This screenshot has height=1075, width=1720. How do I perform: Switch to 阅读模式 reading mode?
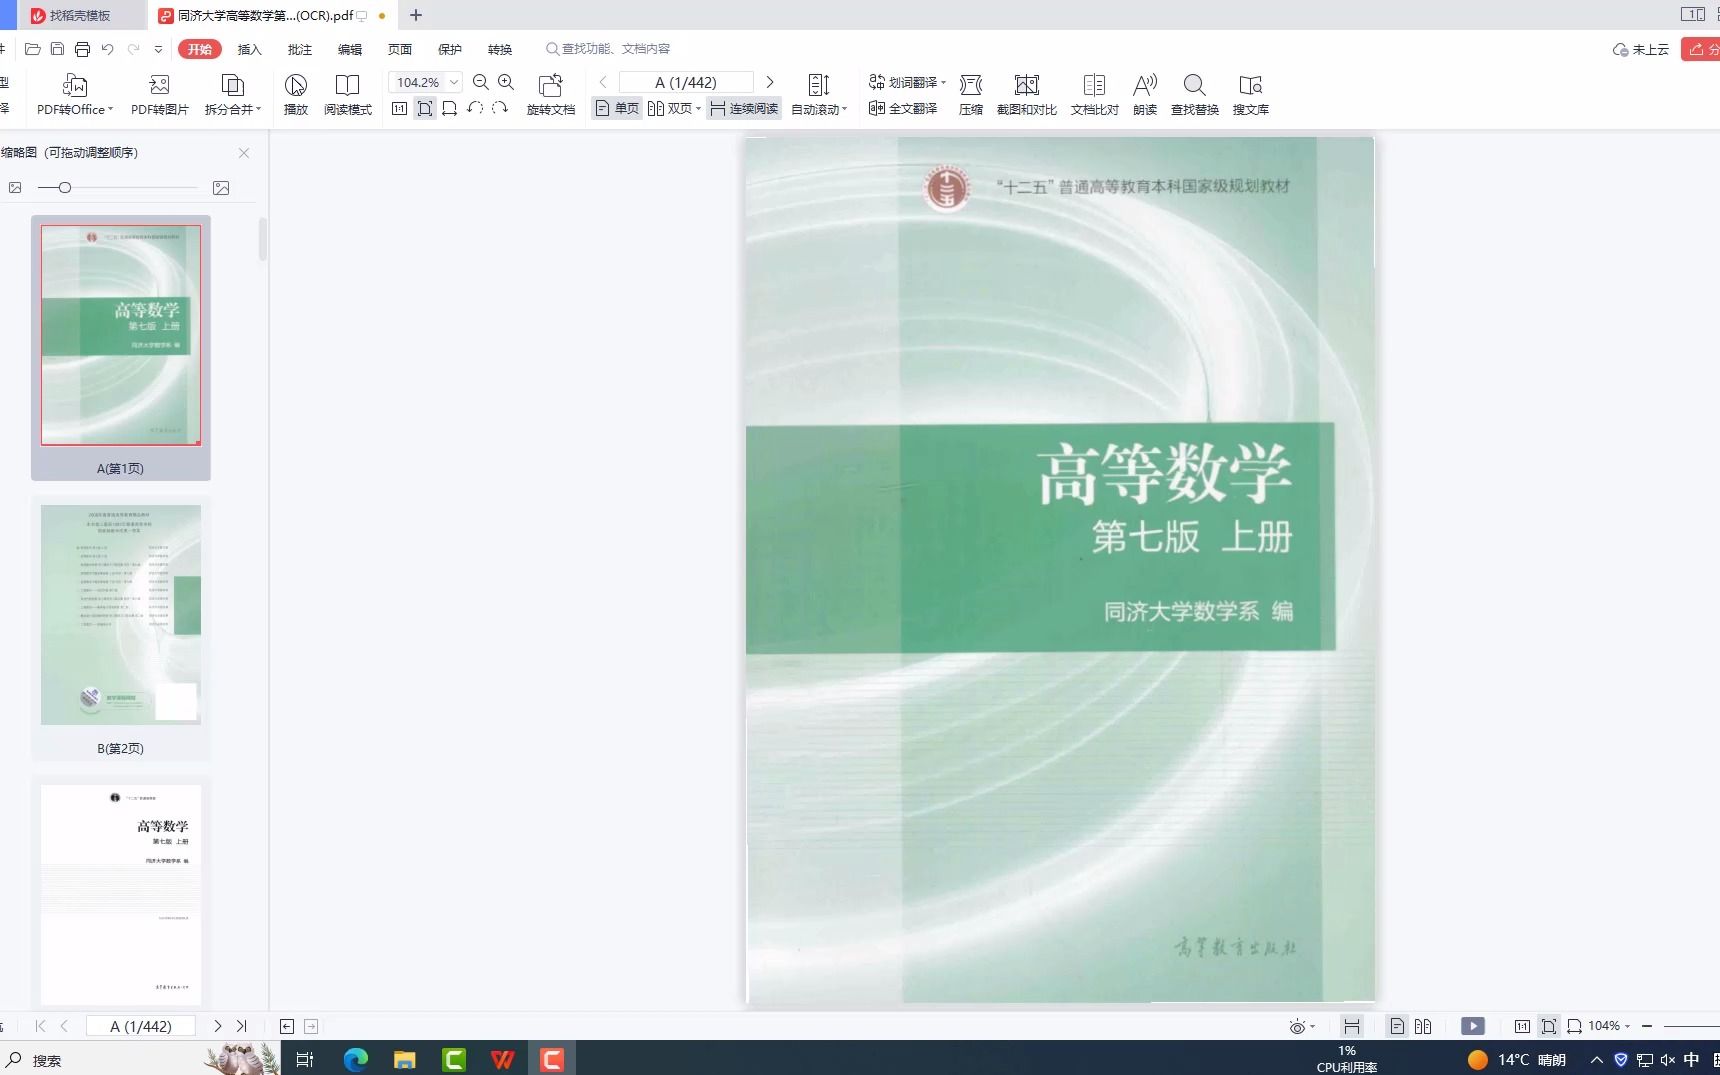click(x=348, y=95)
